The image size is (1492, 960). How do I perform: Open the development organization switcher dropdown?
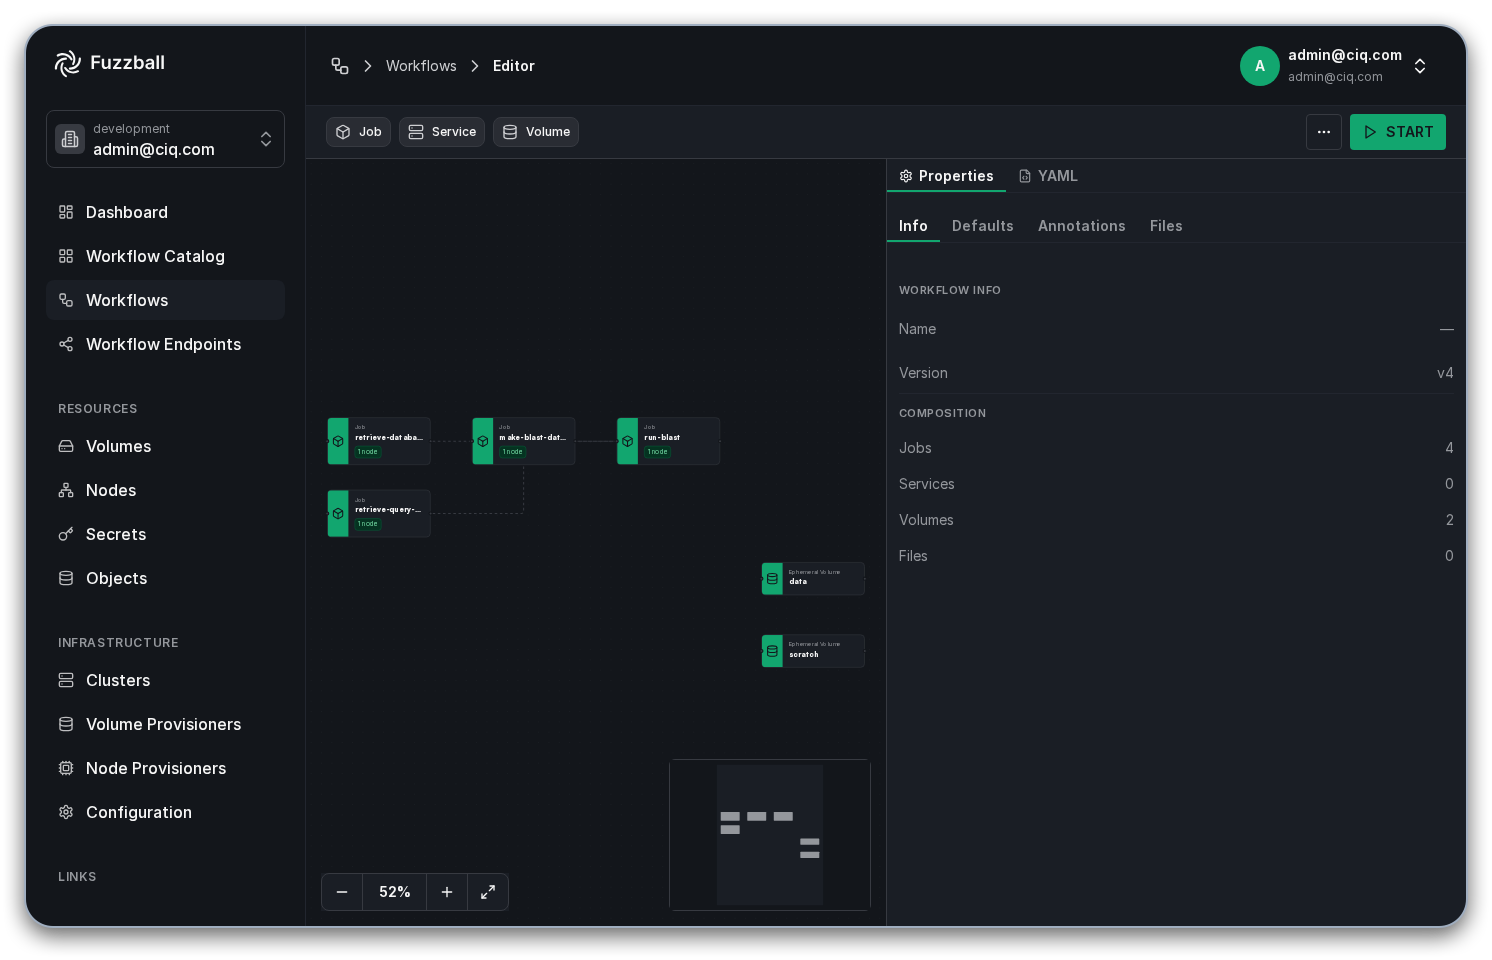[x=165, y=139]
